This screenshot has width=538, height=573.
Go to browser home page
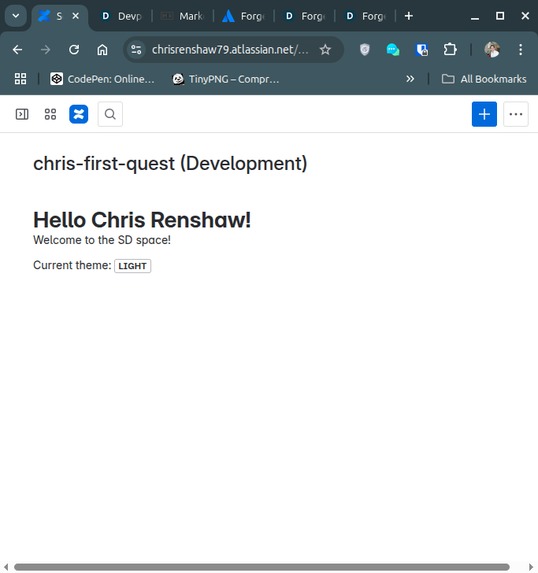tap(102, 50)
